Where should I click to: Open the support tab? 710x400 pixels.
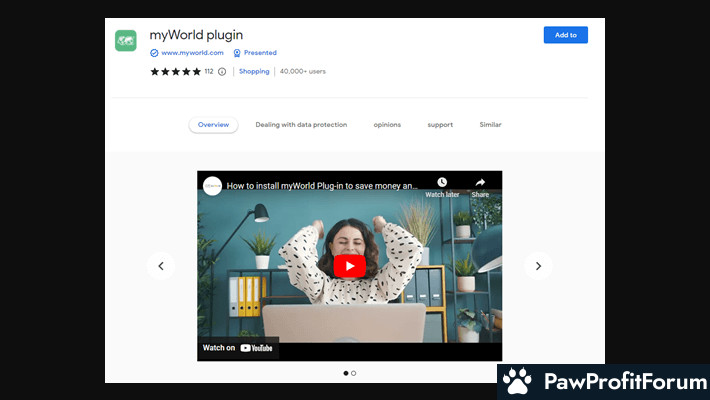pyautogui.click(x=440, y=125)
